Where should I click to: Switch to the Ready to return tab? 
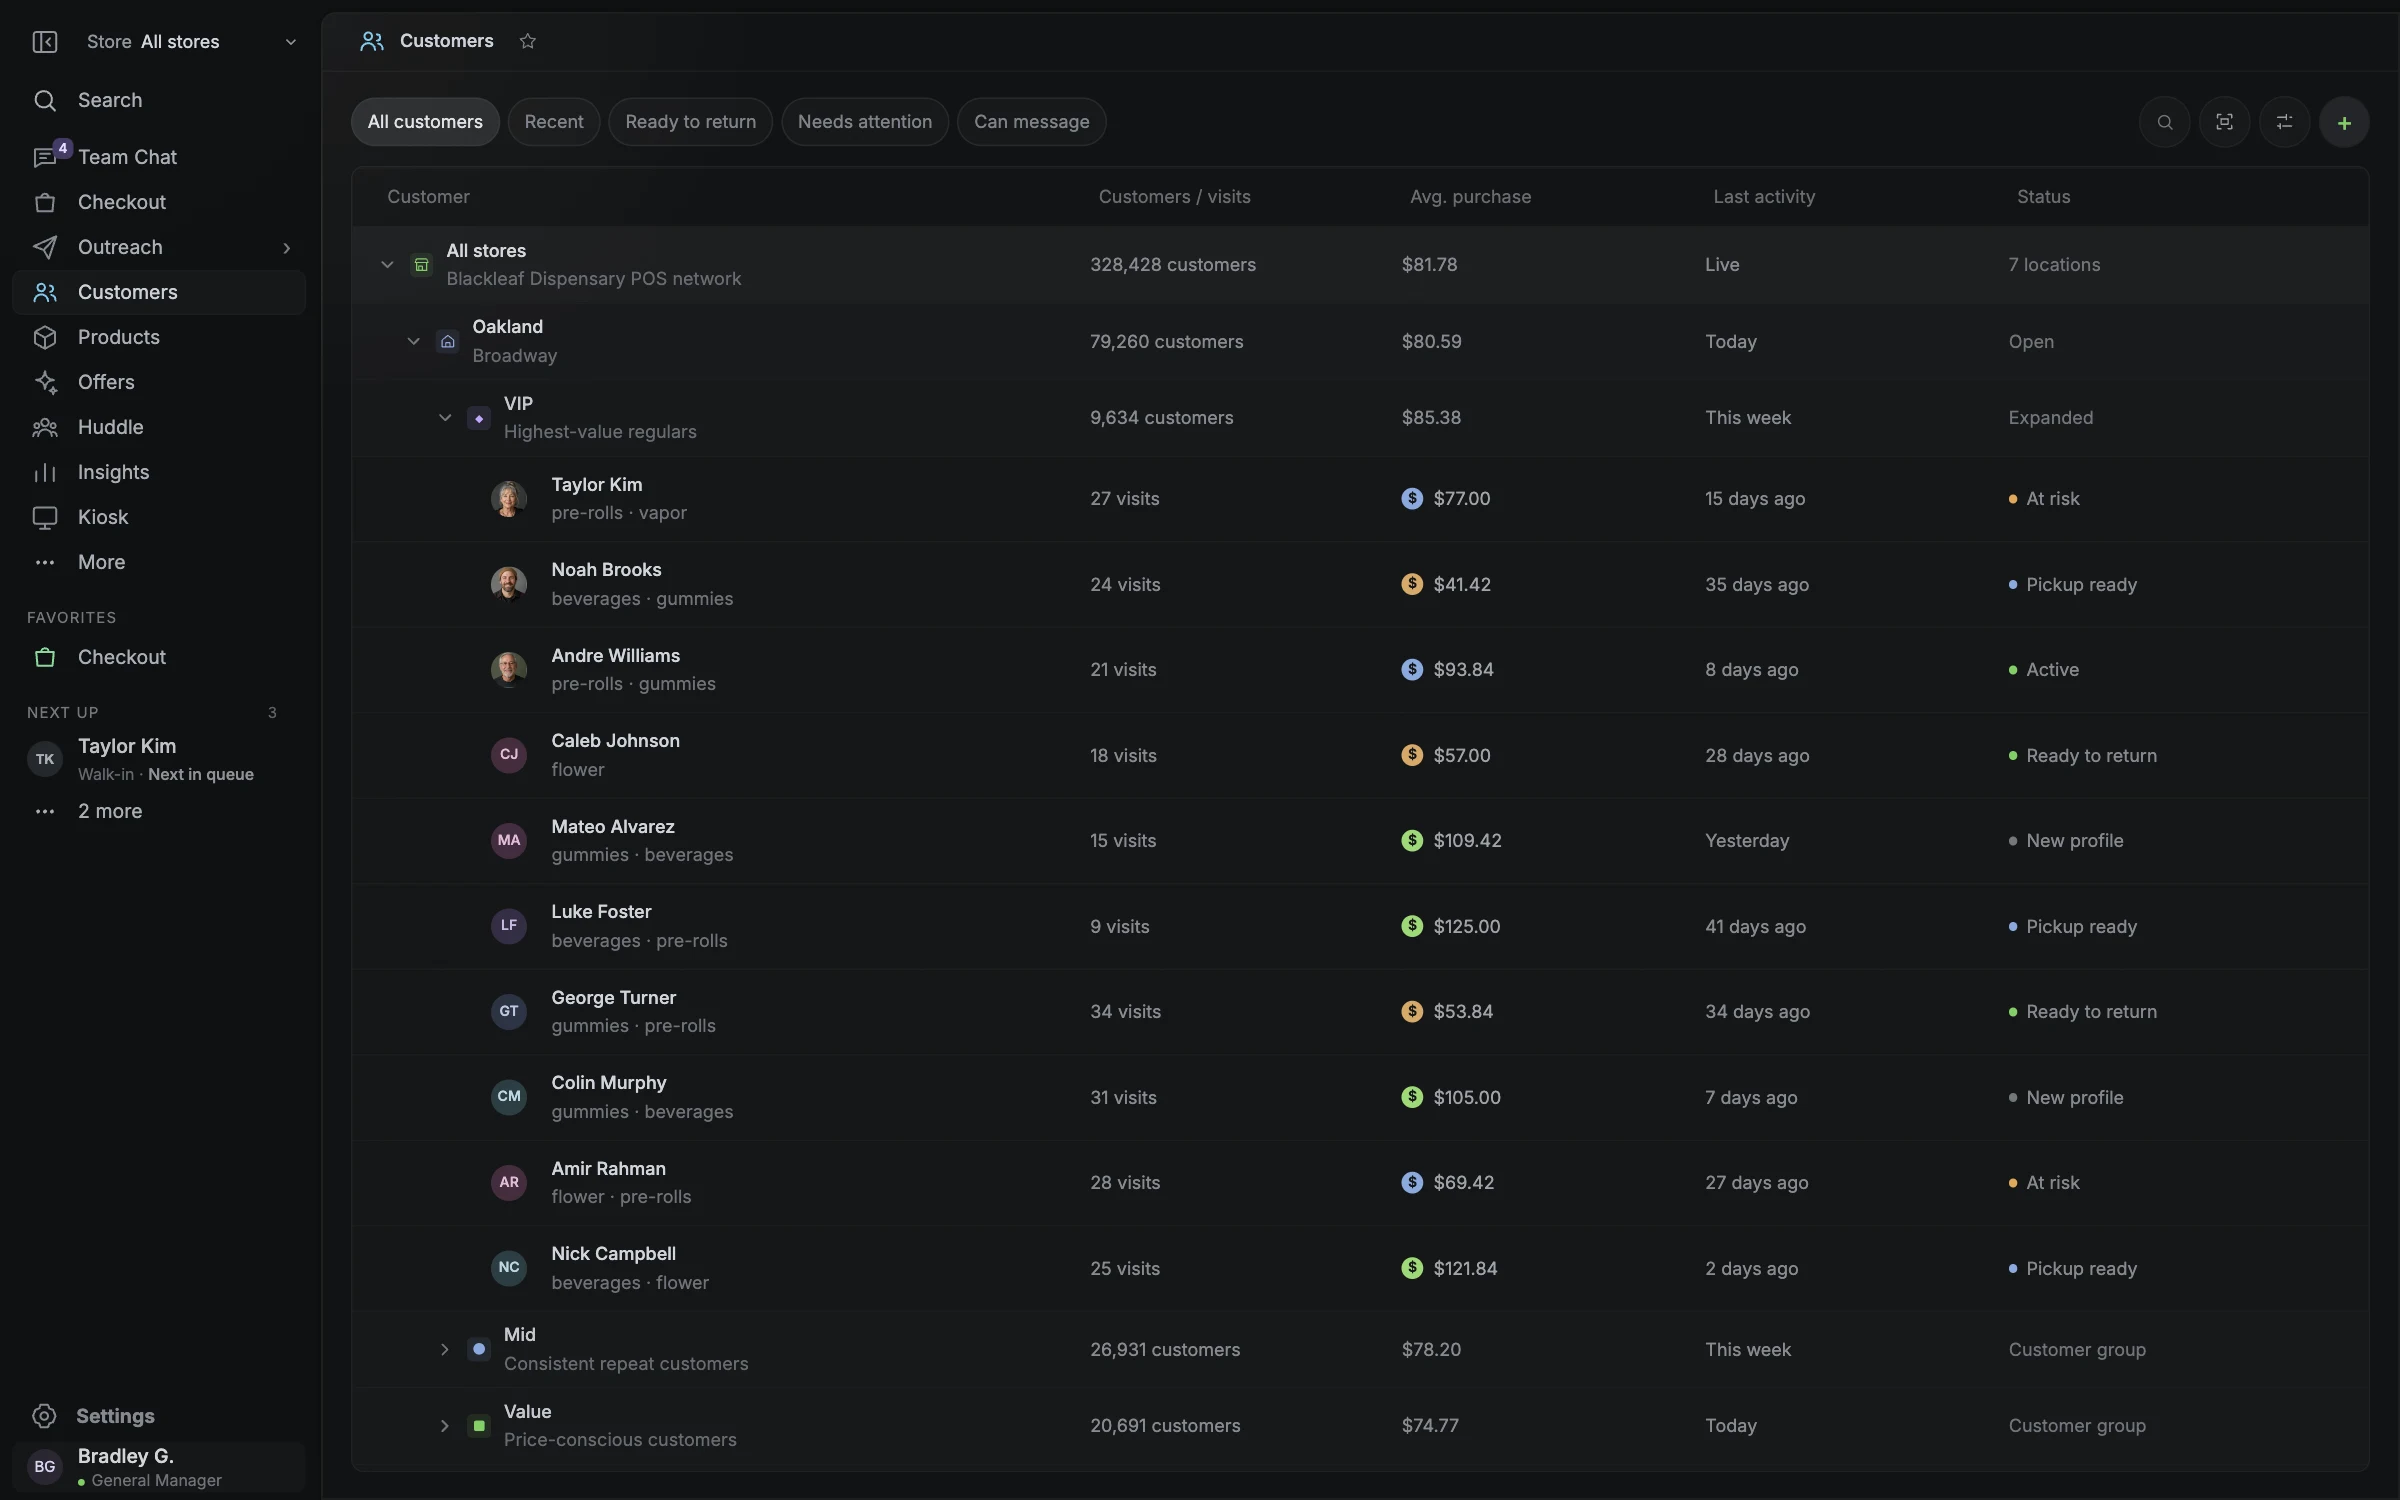pyautogui.click(x=690, y=122)
